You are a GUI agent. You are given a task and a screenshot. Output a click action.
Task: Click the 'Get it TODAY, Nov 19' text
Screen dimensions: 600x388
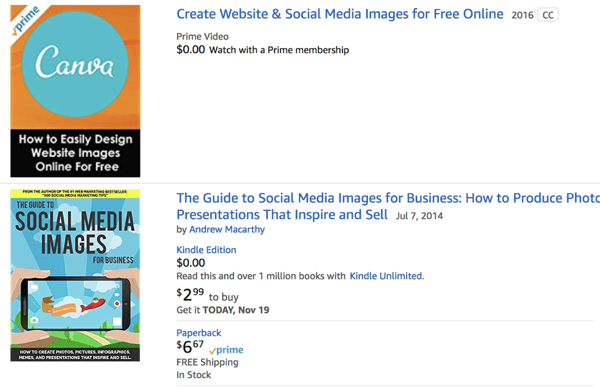223,310
